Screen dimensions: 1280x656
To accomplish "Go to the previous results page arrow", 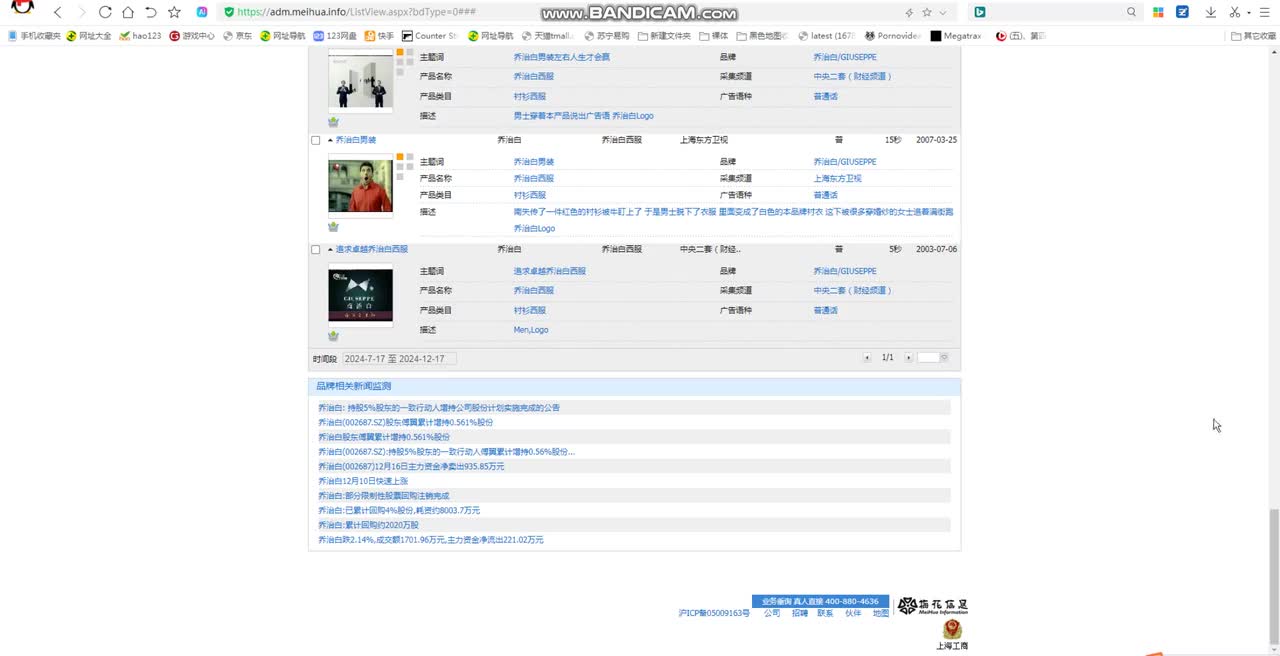I will tap(867, 358).
